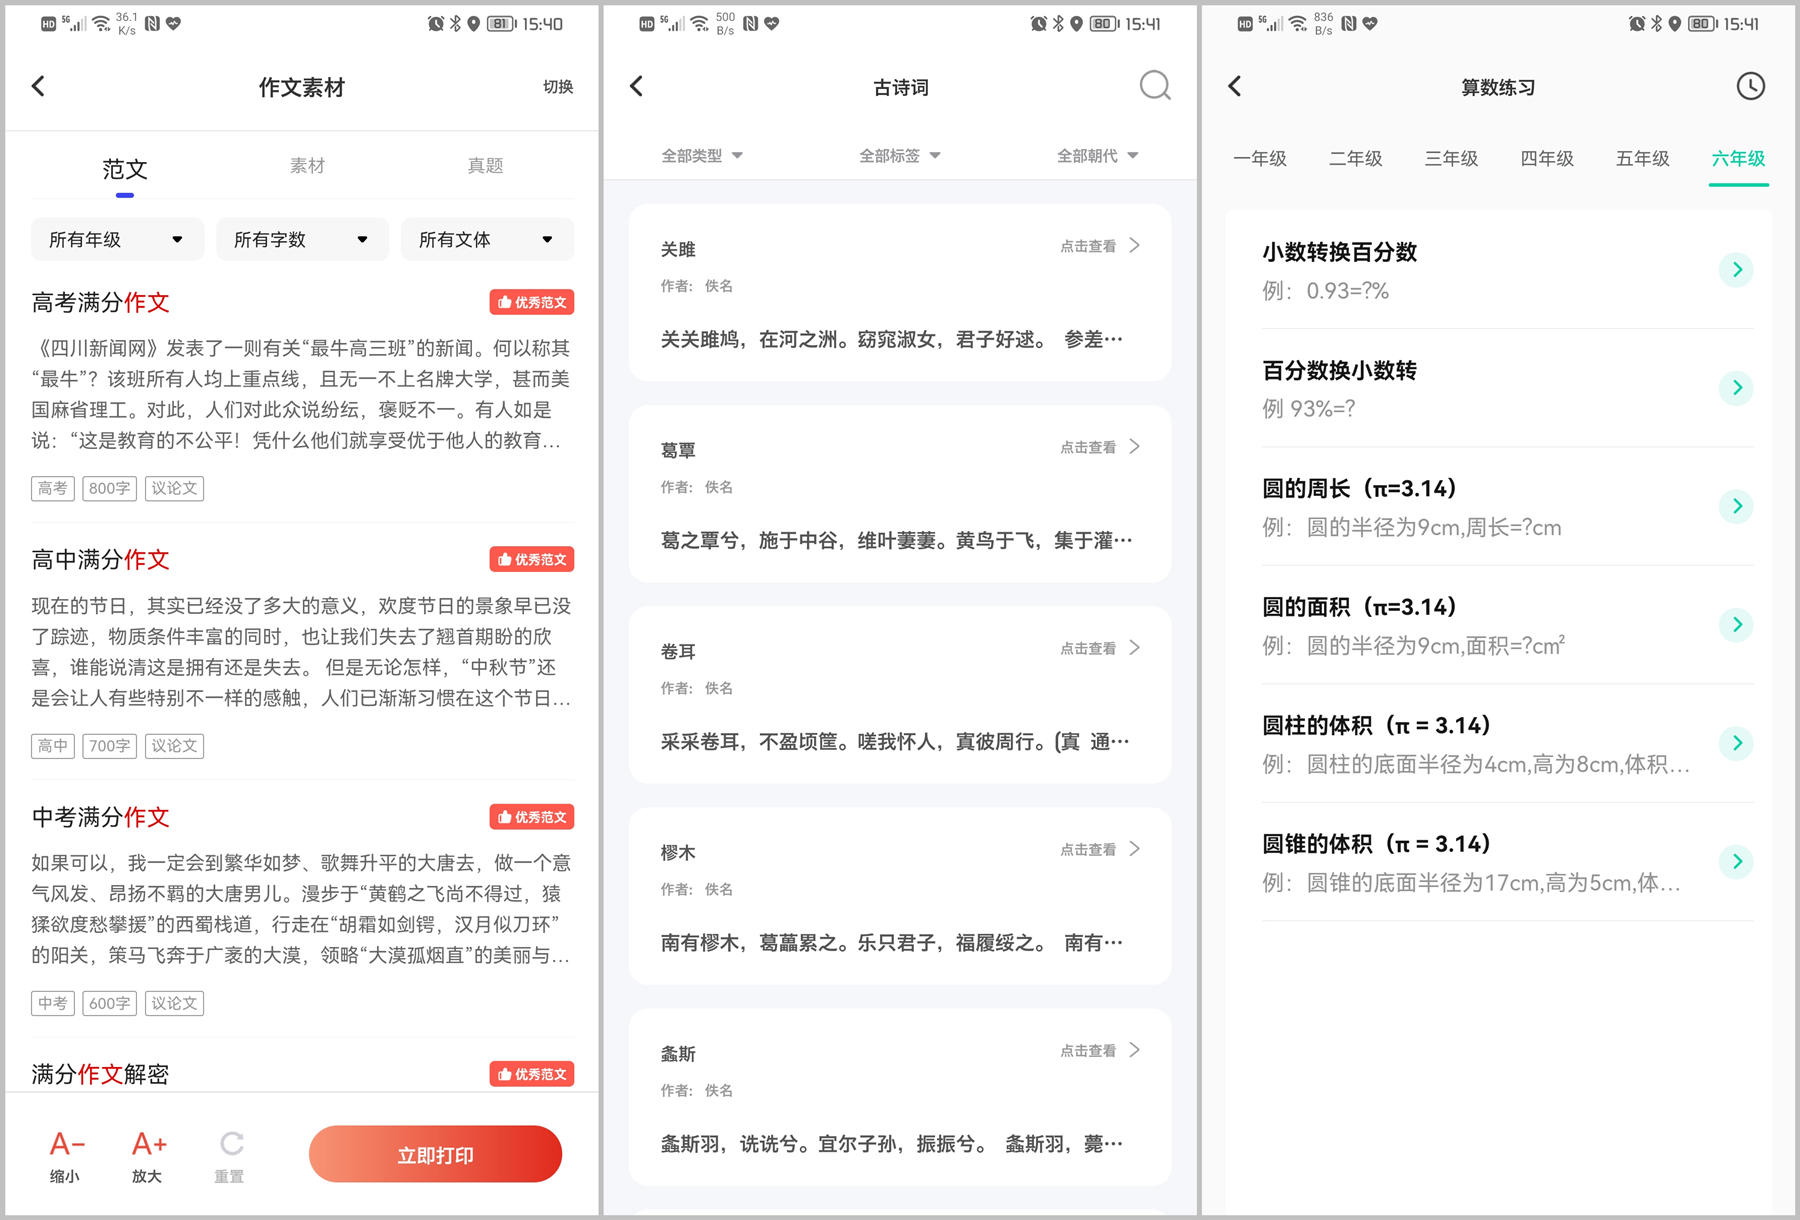Tap the 700字 tag
Viewport: 1800px width, 1220px height.
click(109, 745)
